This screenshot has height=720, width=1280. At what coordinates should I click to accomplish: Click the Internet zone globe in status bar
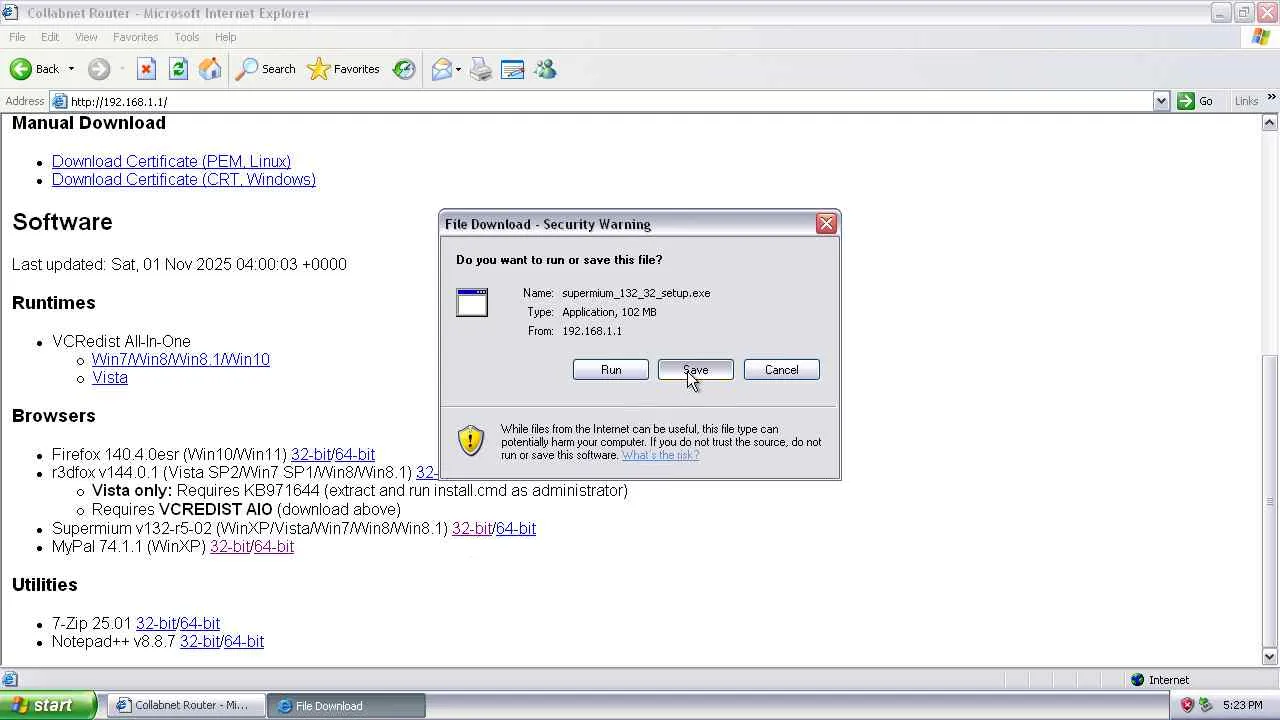click(1138, 680)
